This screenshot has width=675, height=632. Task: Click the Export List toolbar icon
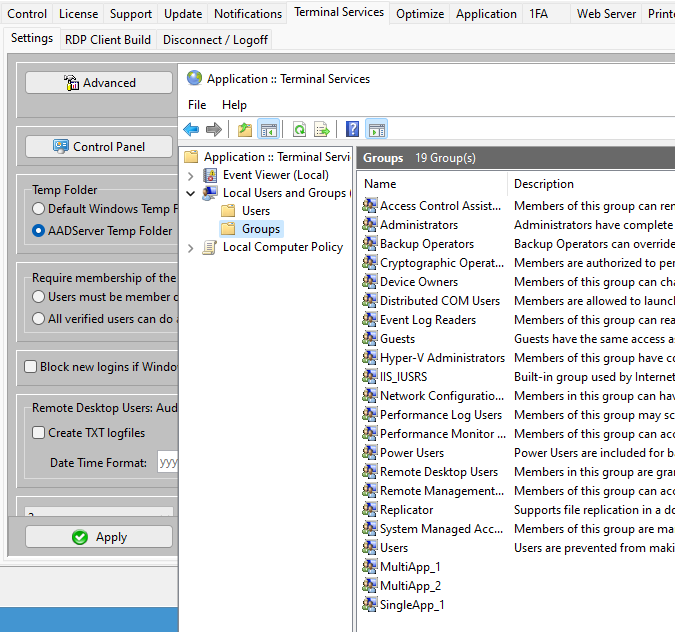point(322,129)
